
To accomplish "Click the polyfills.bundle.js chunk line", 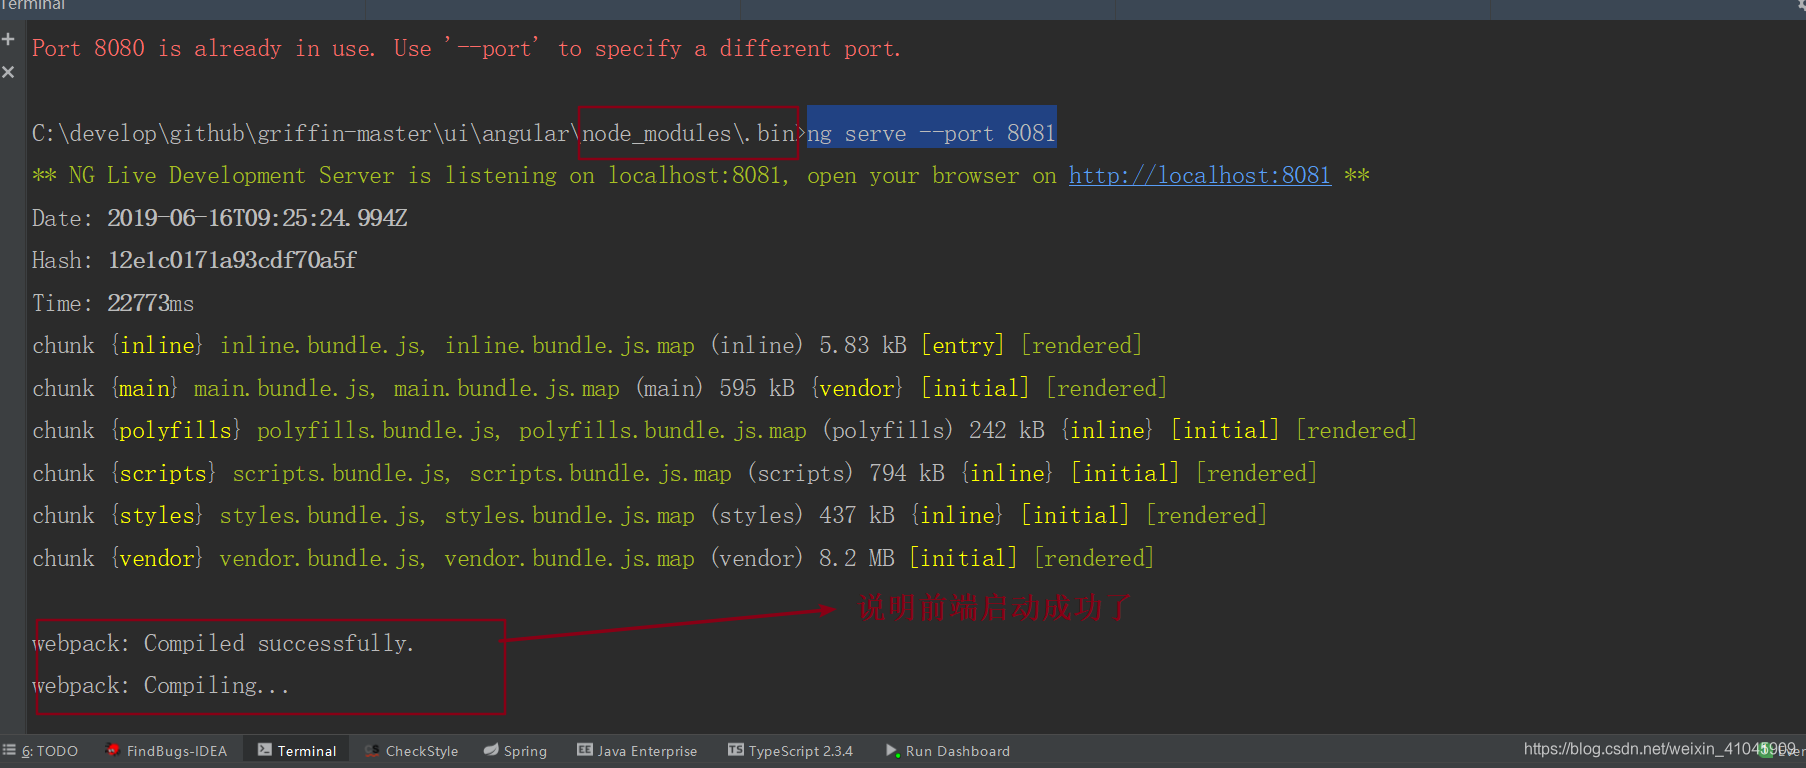I will [x=724, y=431].
